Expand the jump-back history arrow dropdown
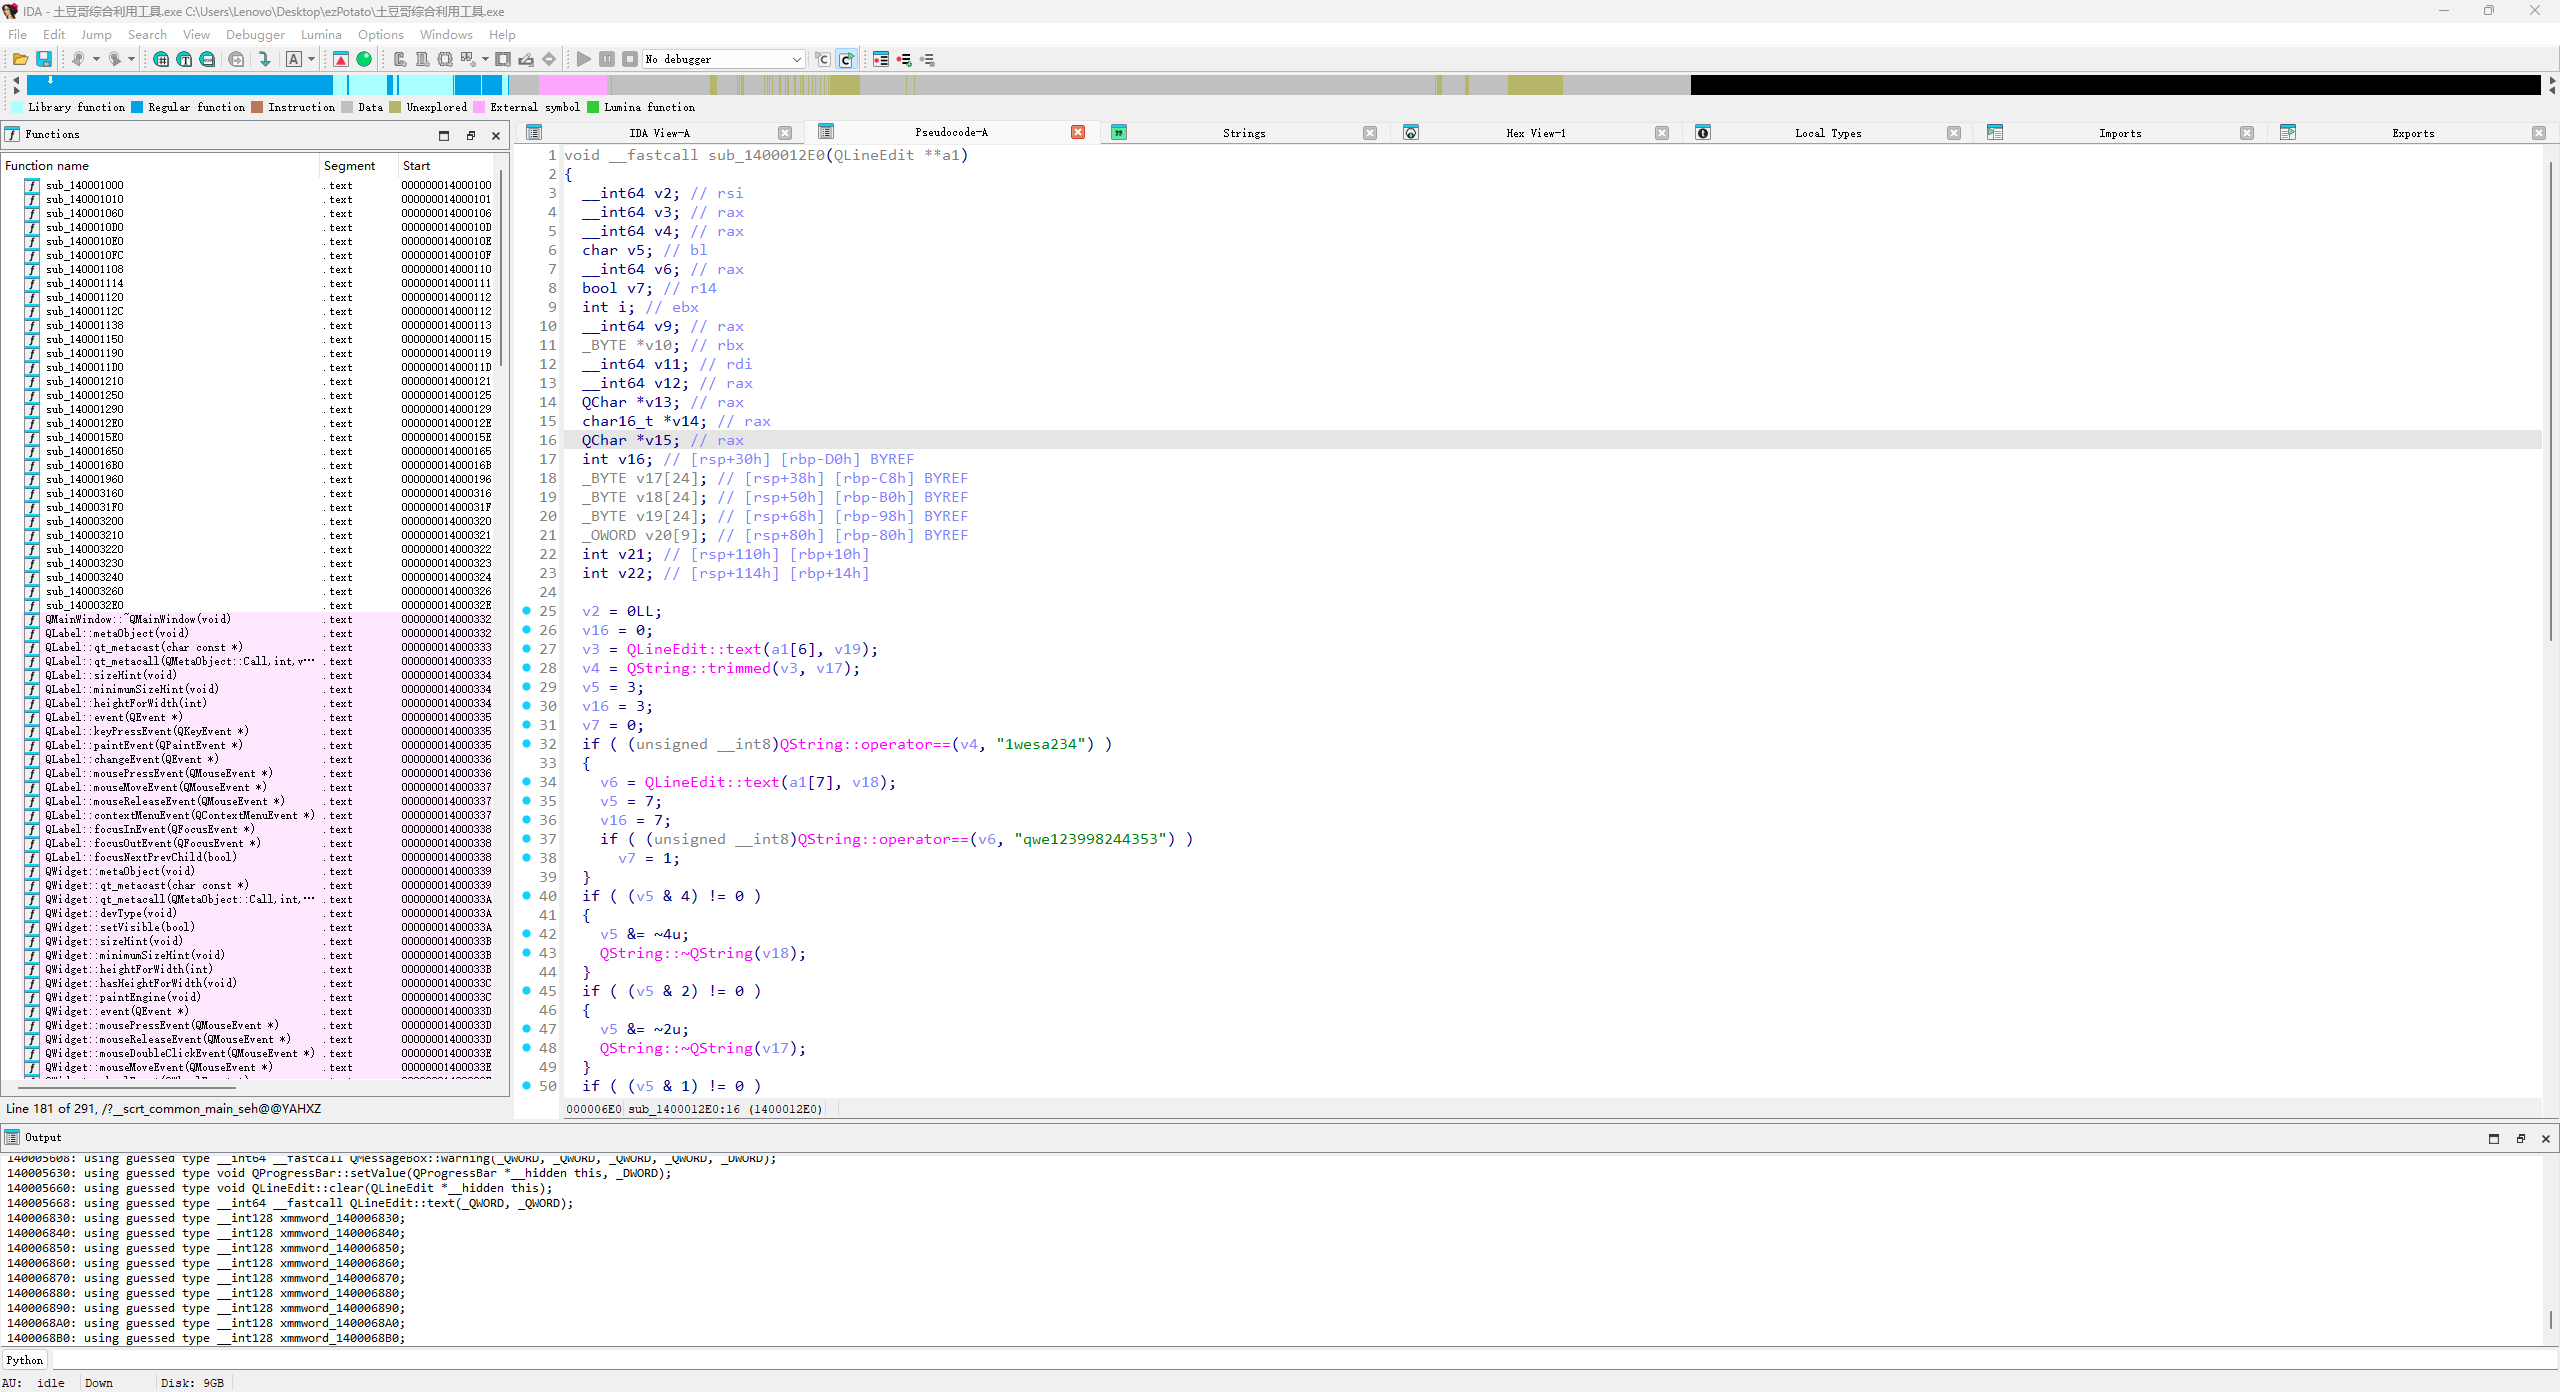Screen dimensions: 2560x1392 pyautogui.click(x=96, y=59)
